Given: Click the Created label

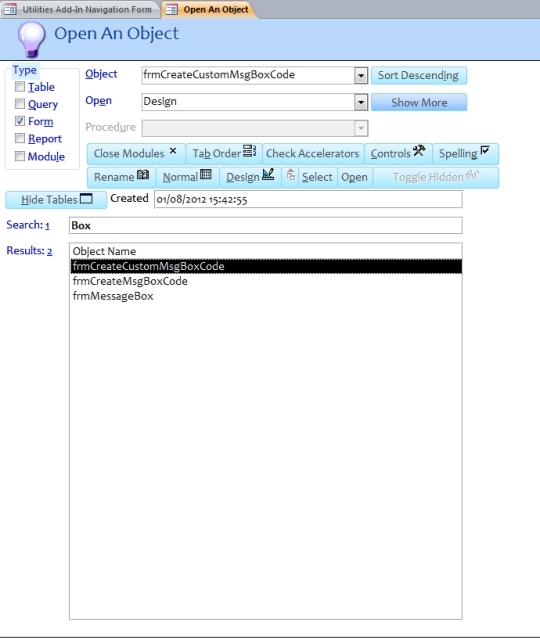Looking at the screenshot, I should pyautogui.click(x=129, y=198).
